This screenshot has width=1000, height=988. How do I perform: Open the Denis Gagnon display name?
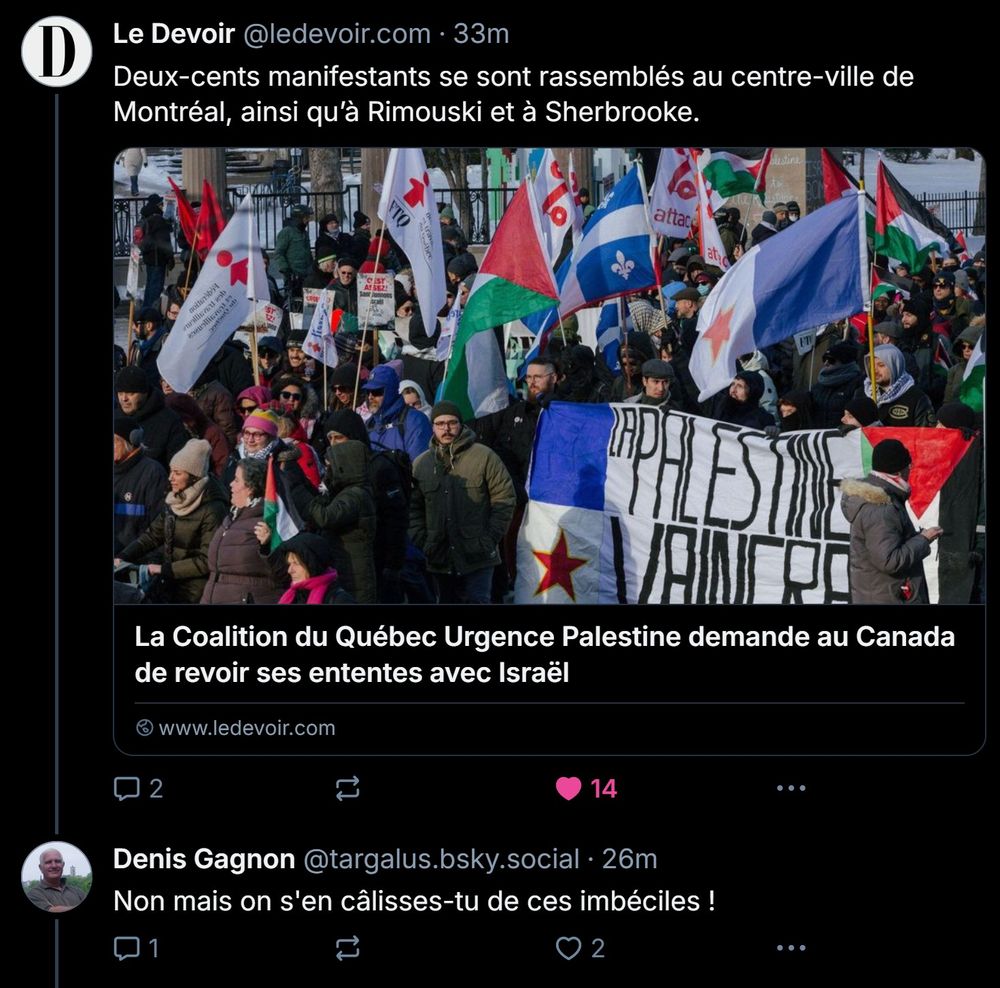[203, 859]
